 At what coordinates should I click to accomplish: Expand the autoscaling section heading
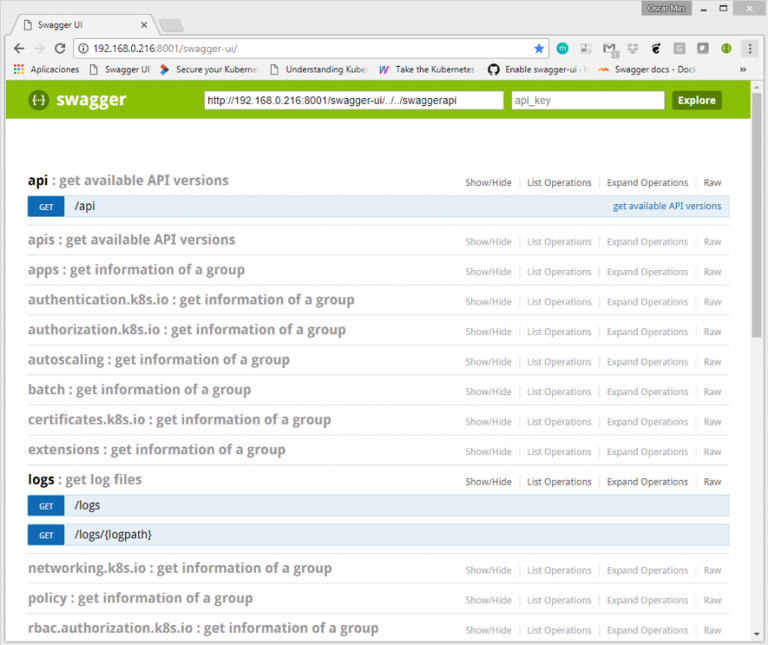[x=159, y=359]
